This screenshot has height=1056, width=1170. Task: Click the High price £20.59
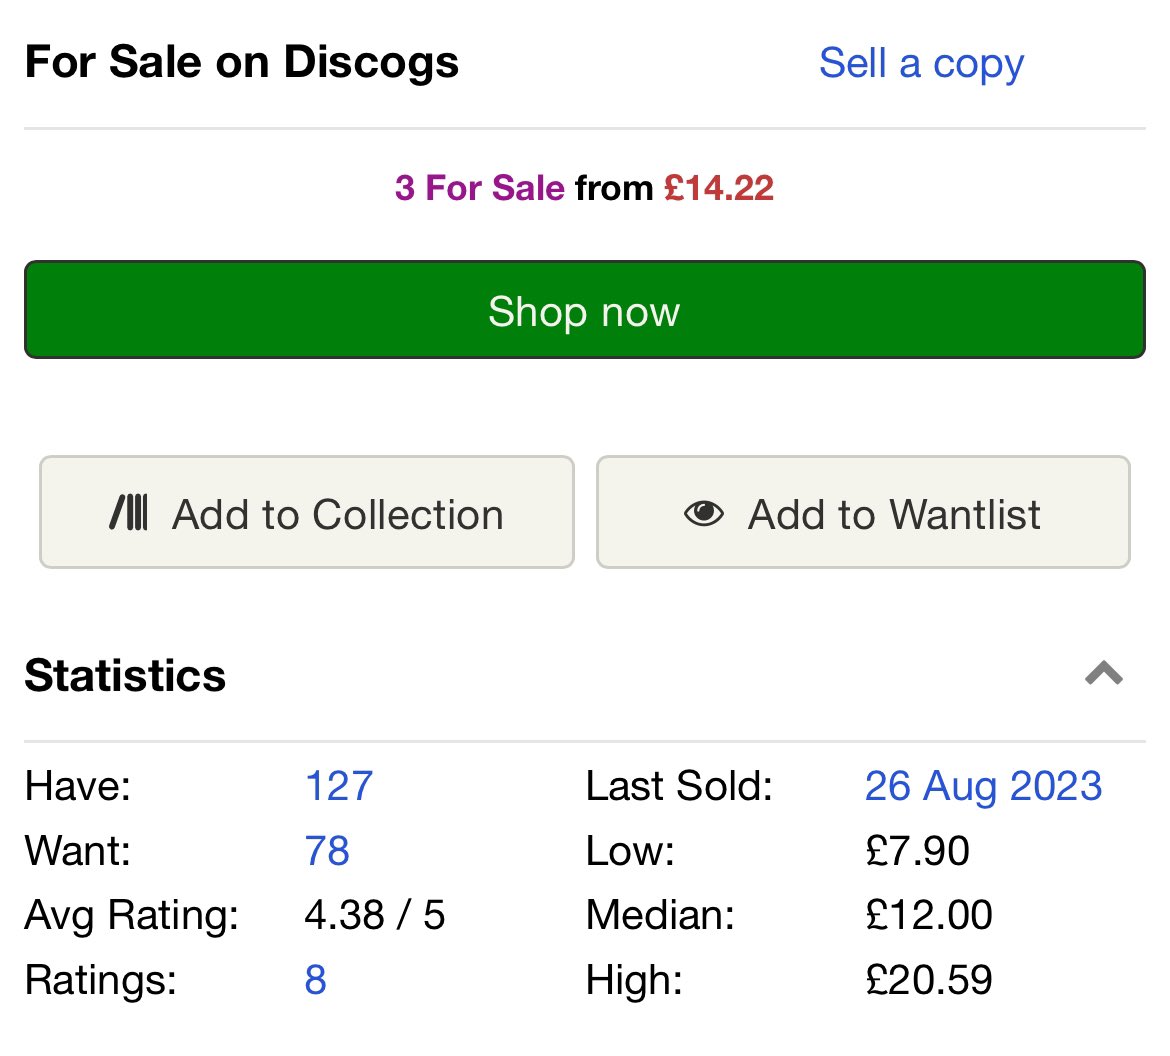pyautogui.click(x=928, y=980)
